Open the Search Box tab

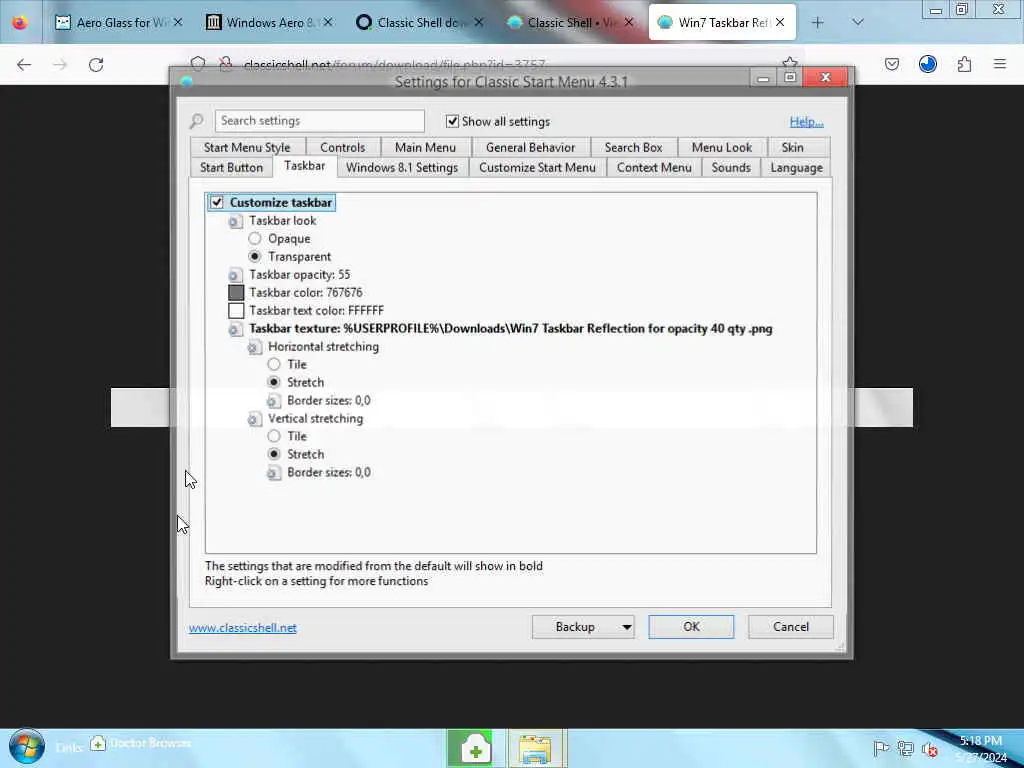(x=633, y=148)
